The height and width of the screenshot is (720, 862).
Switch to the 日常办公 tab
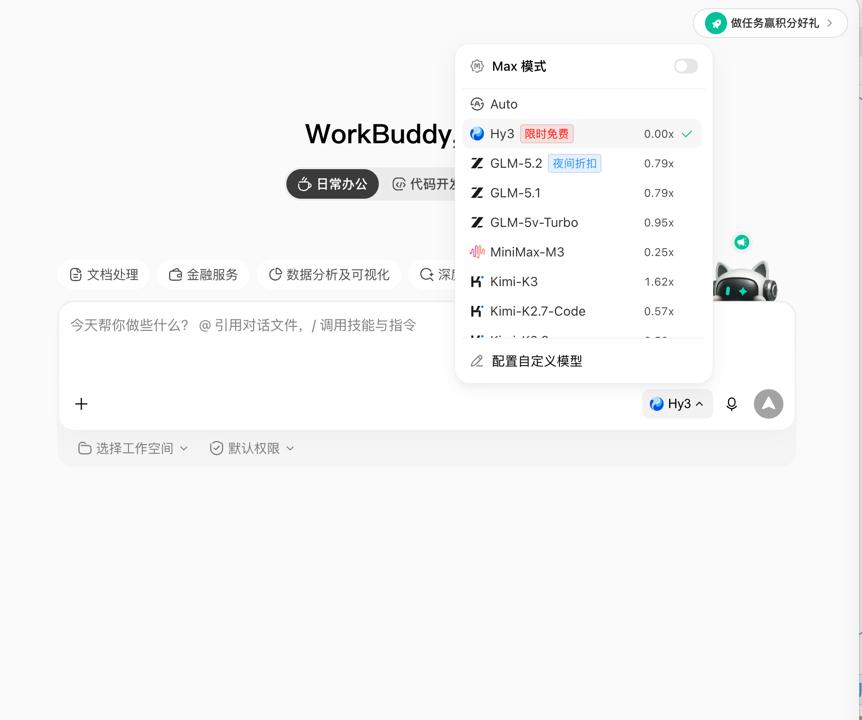[333, 184]
